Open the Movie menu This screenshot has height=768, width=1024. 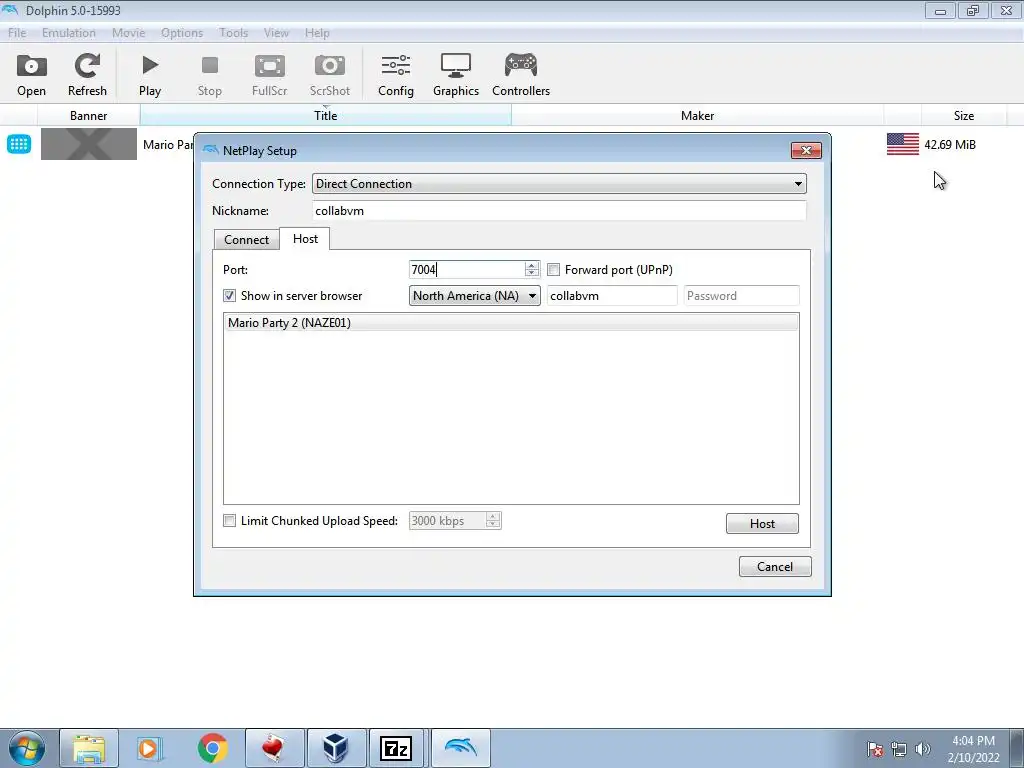pyautogui.click(x=129, y=33)
